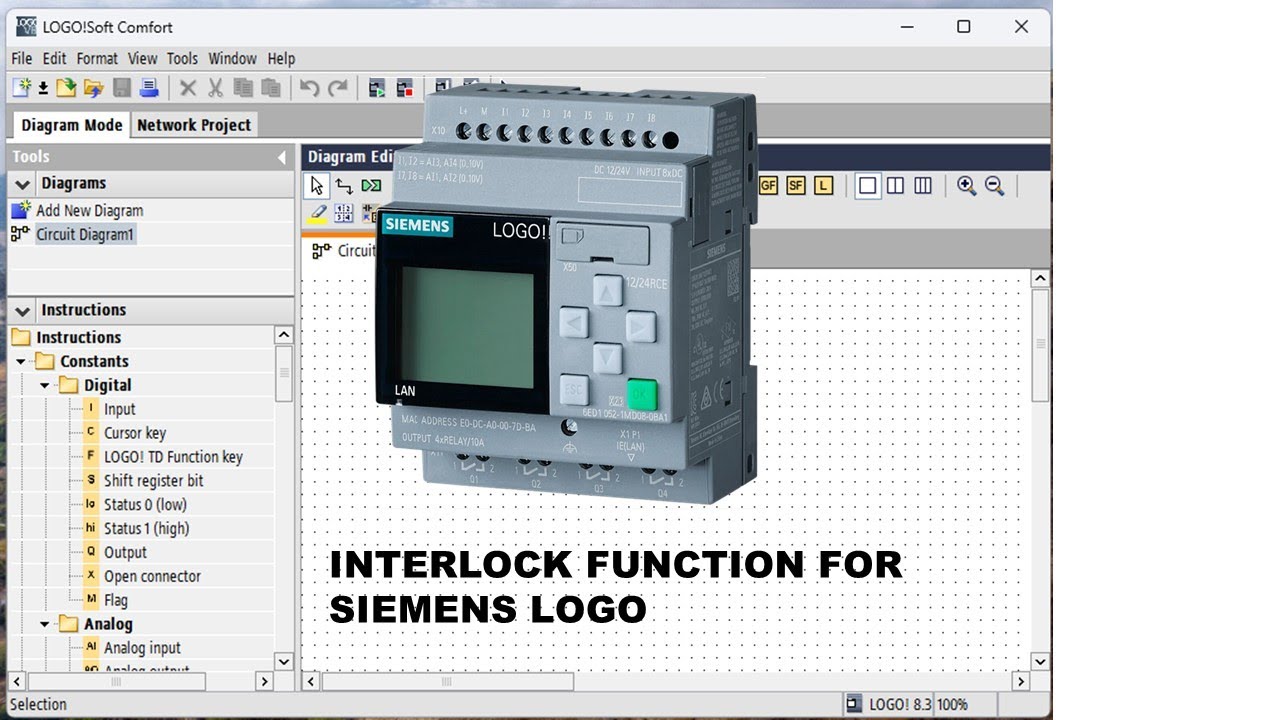Select the Connect wiring tool
This screenshot has width=1280, height=720.
click(344, 186)
